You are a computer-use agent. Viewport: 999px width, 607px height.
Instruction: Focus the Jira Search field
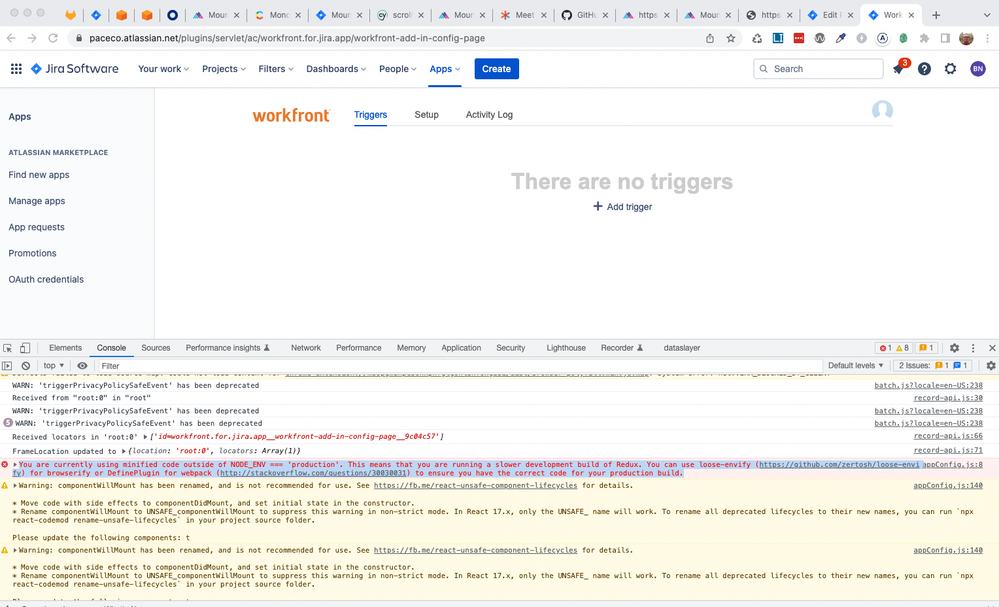[x=818, y=69]
